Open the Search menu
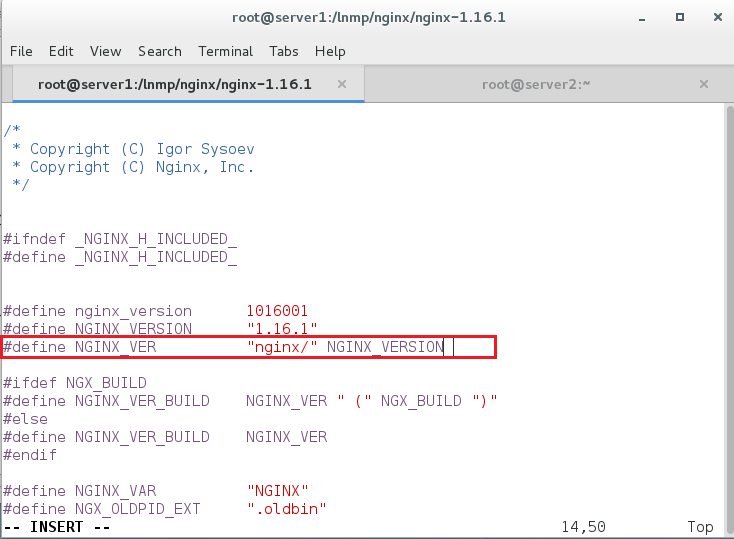This screenshot has width=734, height=539. [x=160, y=51]
